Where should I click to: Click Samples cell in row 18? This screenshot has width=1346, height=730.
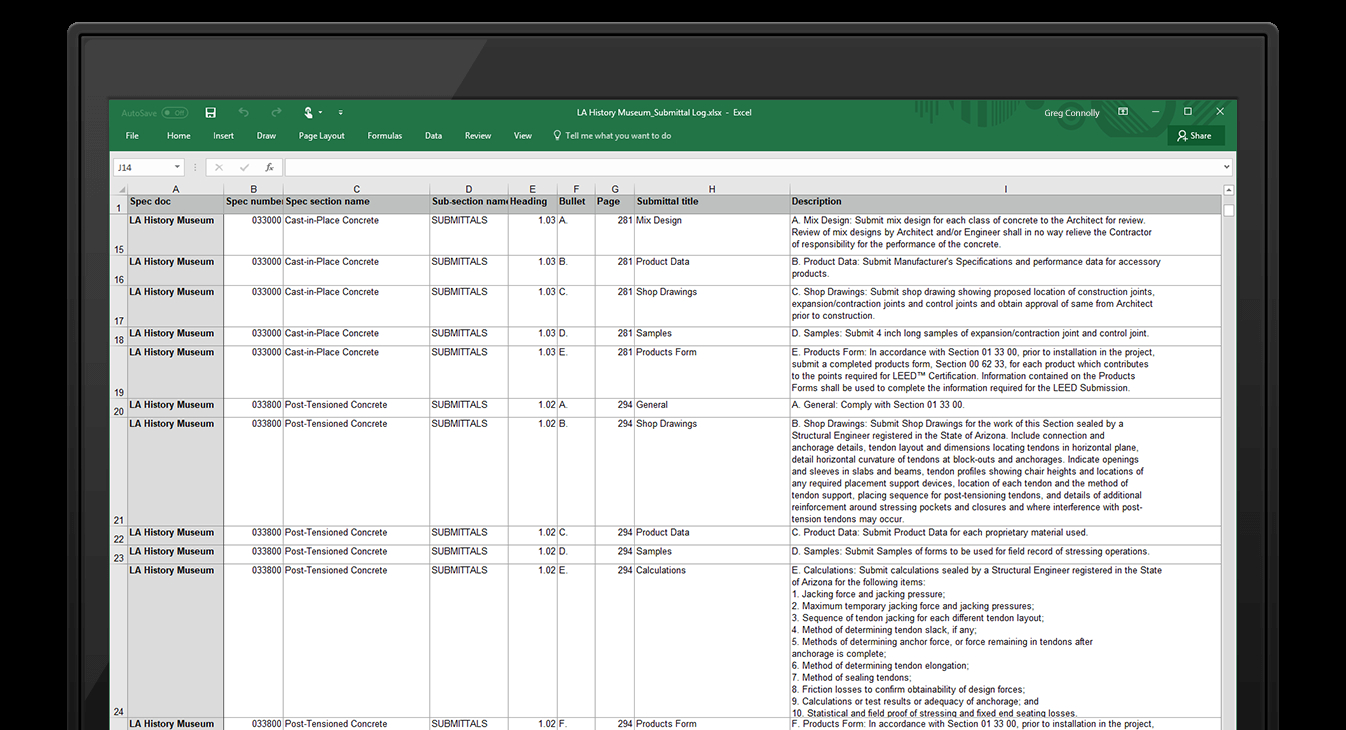[712, 336]
